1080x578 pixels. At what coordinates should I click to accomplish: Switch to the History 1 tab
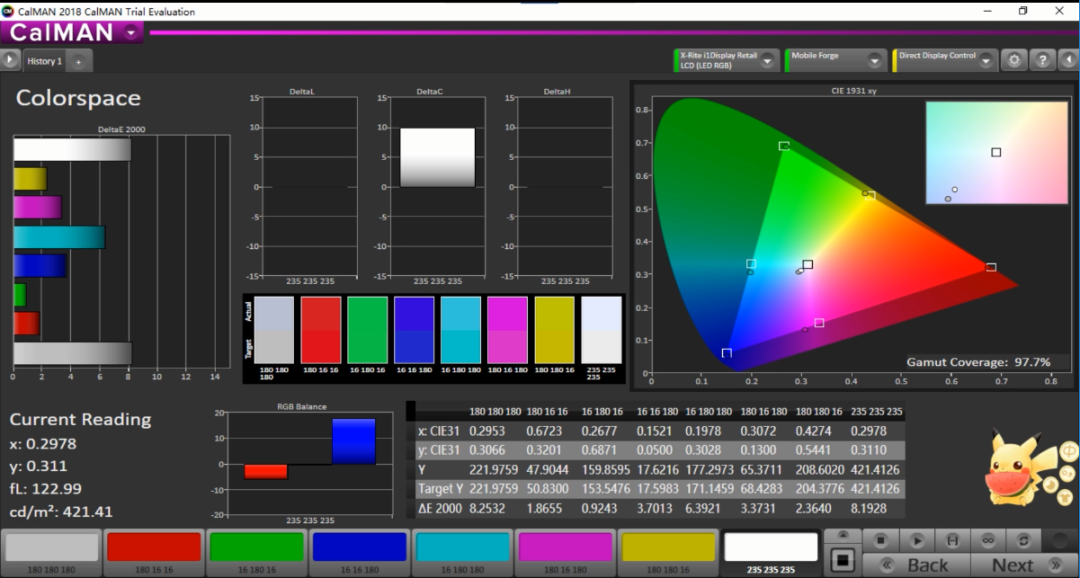(44, 61)
